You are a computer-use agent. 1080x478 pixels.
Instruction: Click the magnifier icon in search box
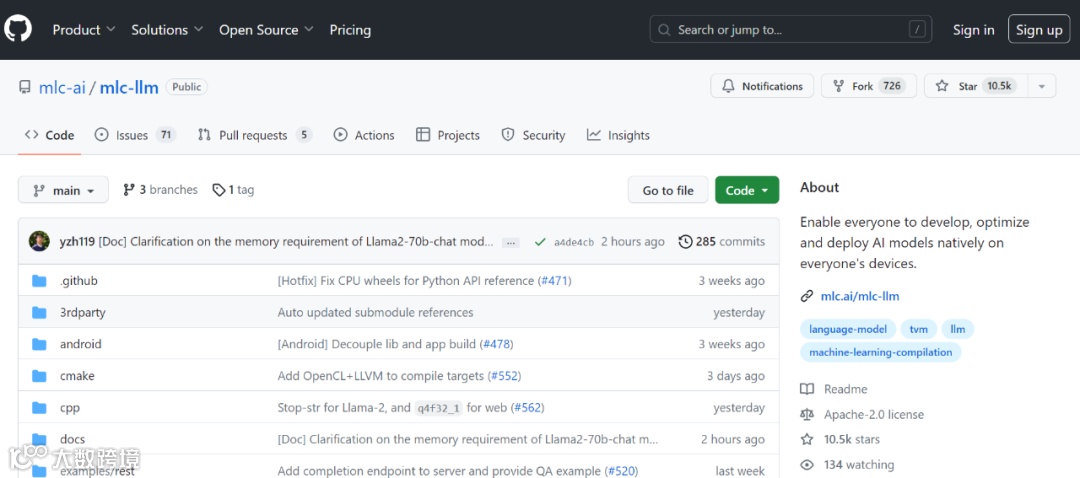[664, 30]
